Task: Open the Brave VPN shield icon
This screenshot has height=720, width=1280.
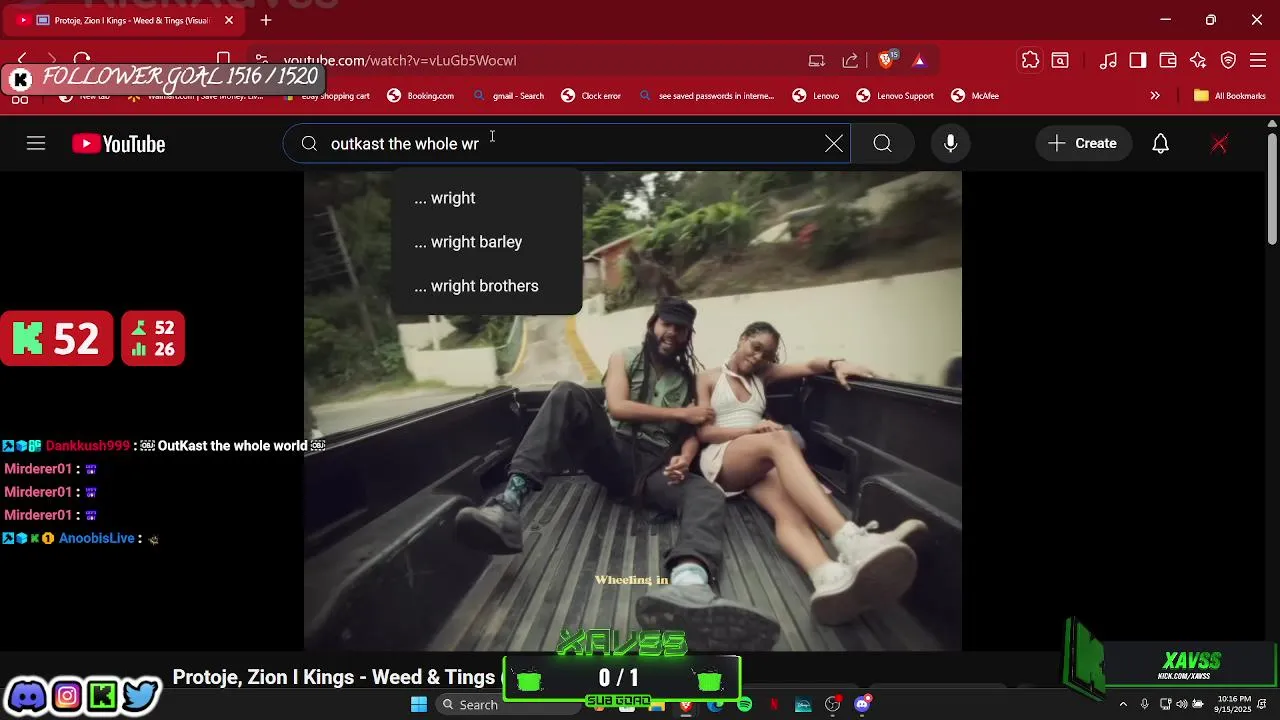Action: [1229, 60]
